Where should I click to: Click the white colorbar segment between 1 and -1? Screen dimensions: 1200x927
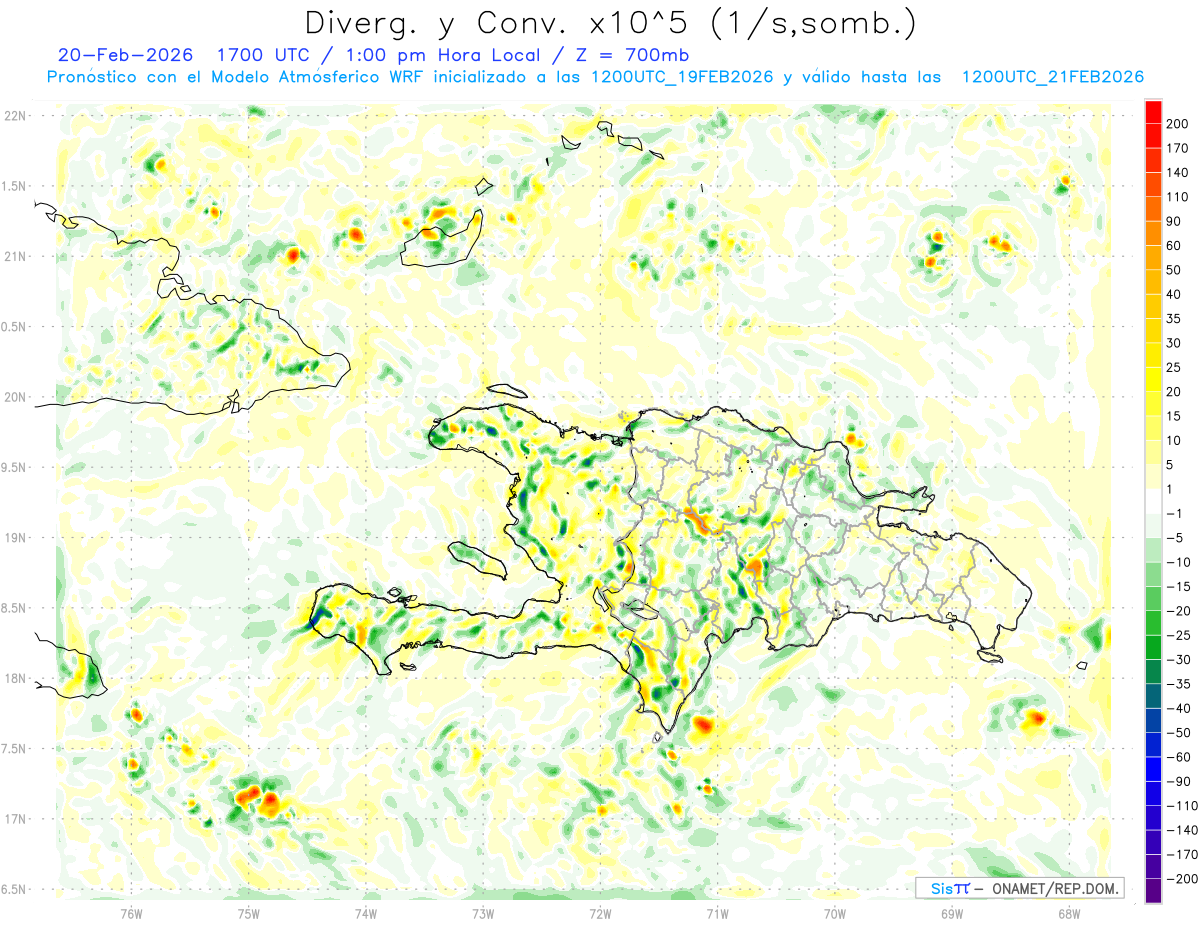[x=1153, y=501]
